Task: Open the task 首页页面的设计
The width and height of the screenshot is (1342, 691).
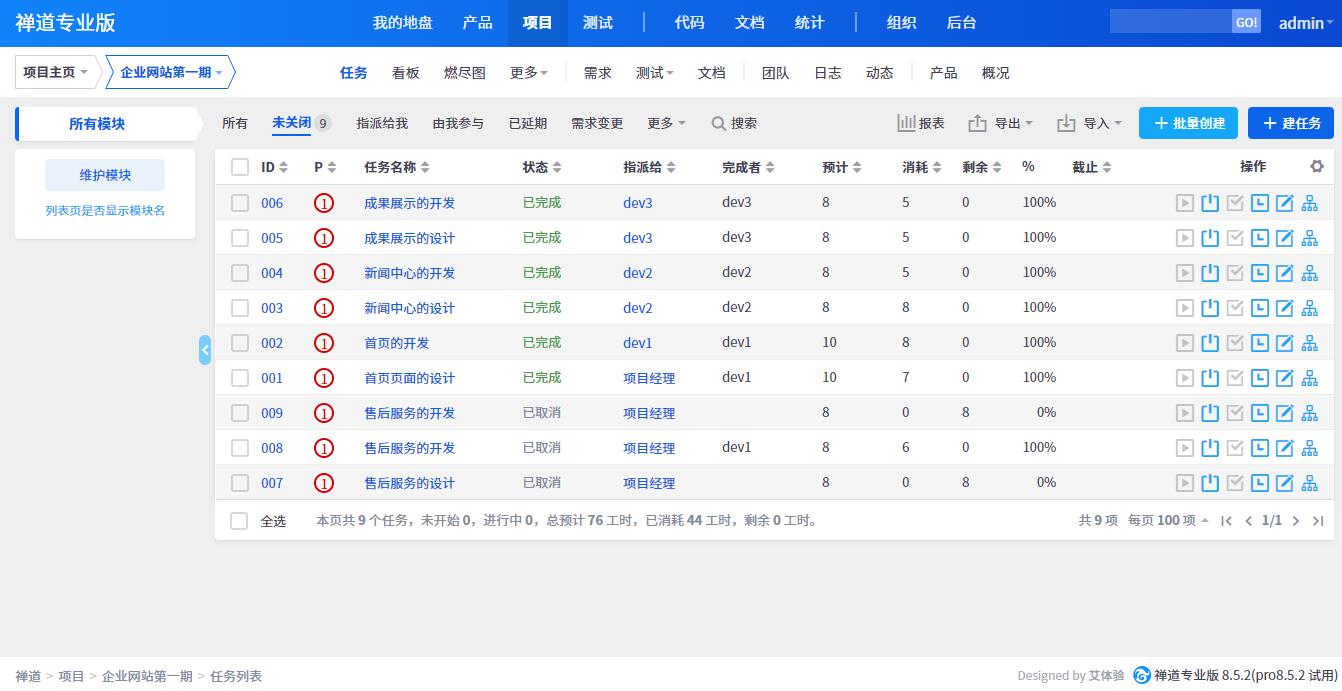Action: click(x=409, y=378)
